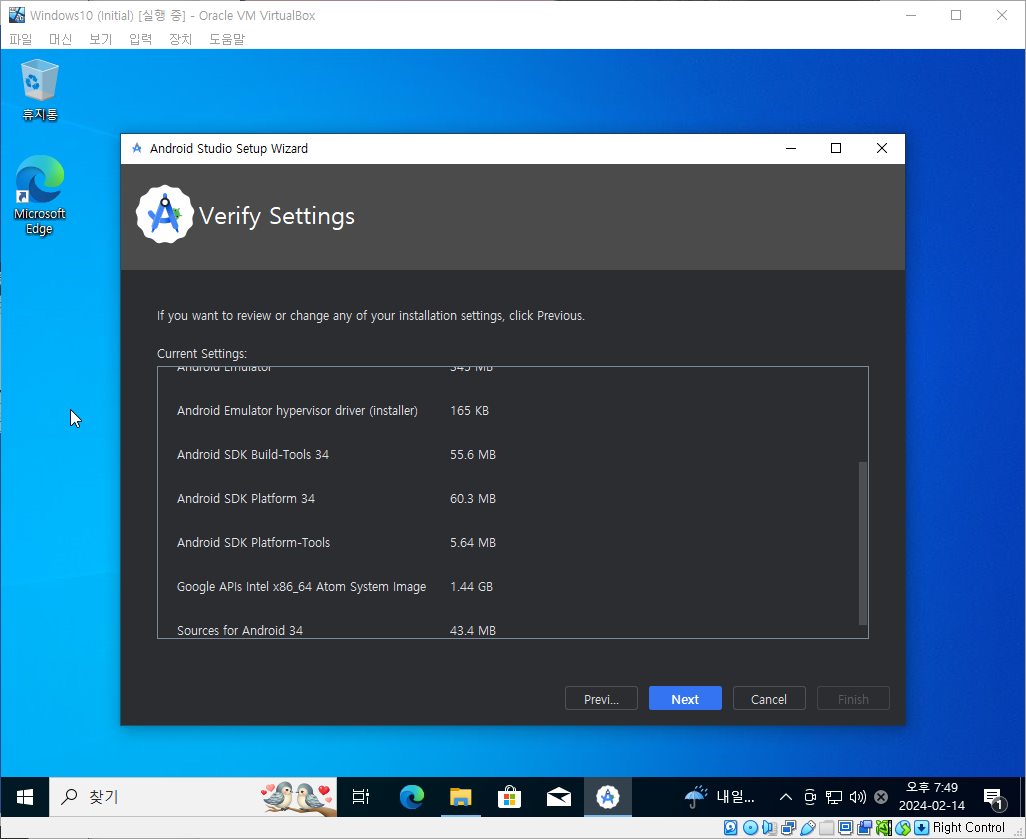Click the Meet Now tray icon

[x=809, y=796]
